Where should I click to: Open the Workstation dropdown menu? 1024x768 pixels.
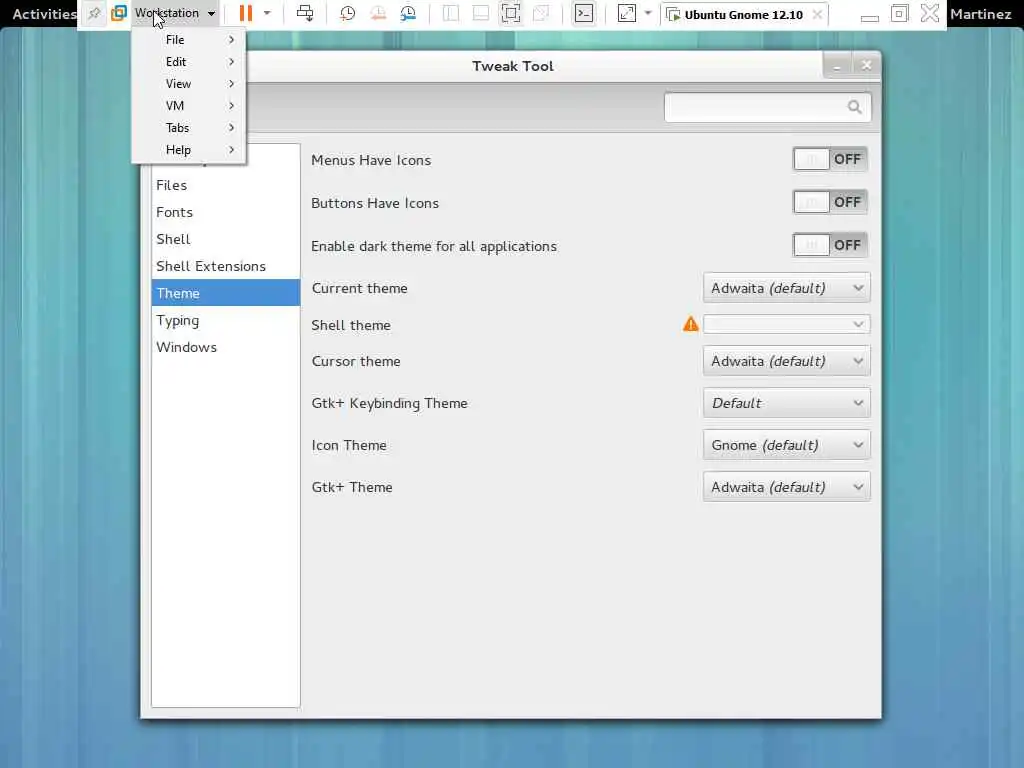click(x=174, y=13)
